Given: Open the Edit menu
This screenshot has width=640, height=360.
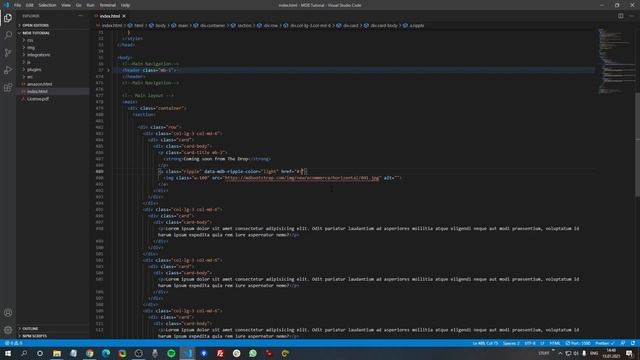Looking at the screenshot, I should click(30, 5).
